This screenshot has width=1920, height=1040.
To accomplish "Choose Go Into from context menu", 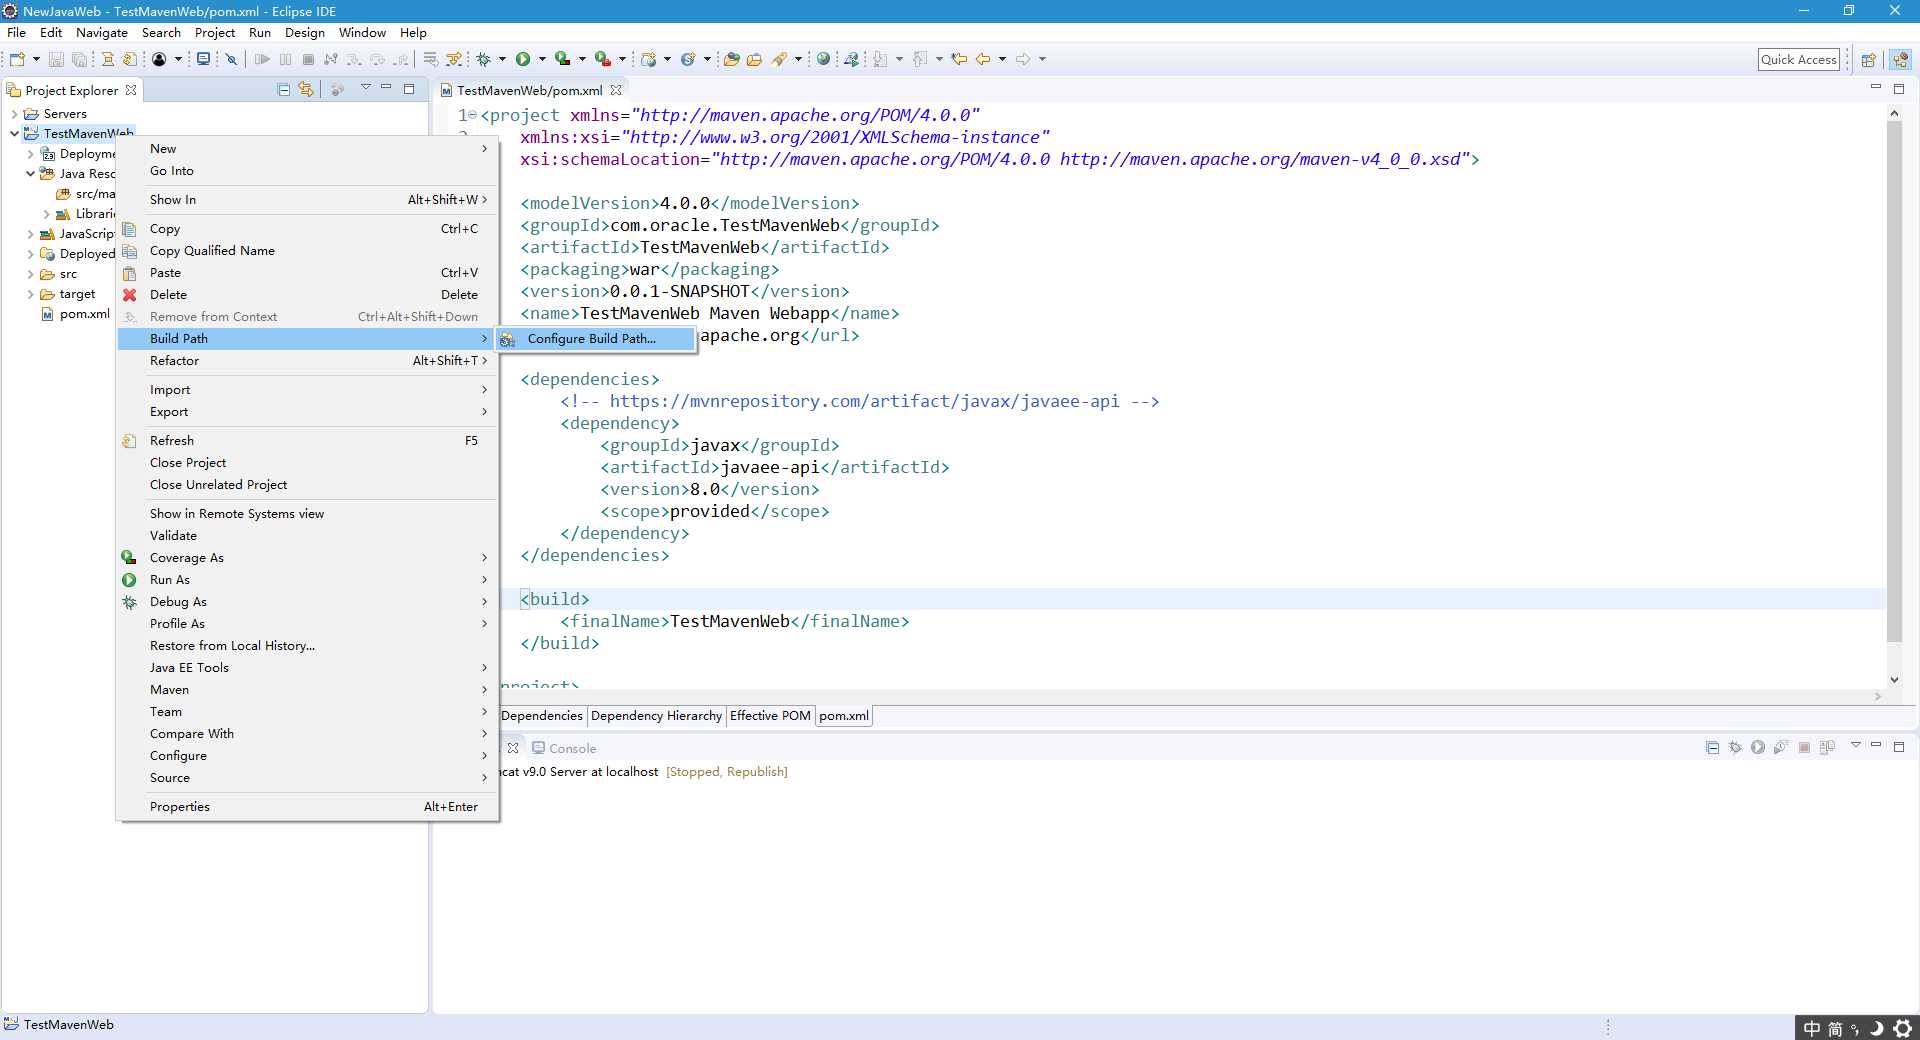I will pos(308,170).
